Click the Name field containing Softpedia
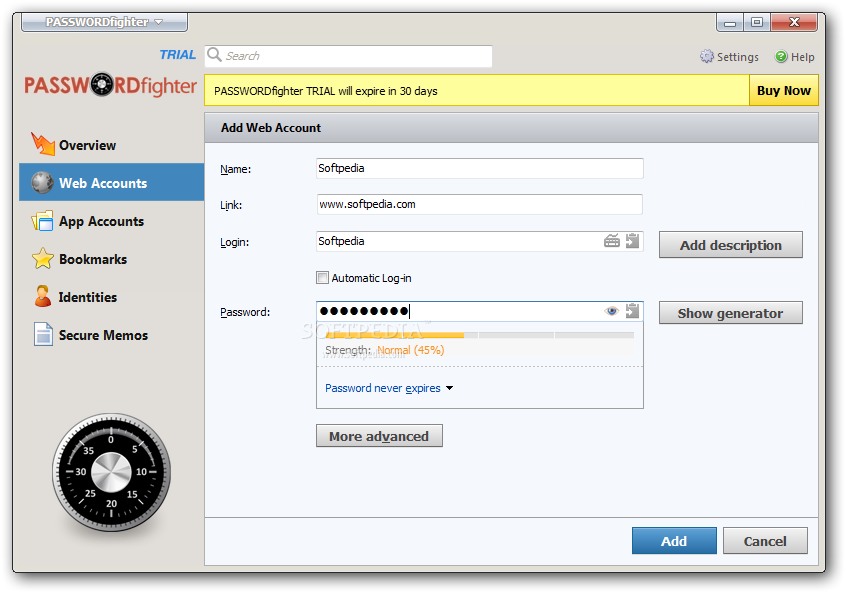 click(480, 168)
